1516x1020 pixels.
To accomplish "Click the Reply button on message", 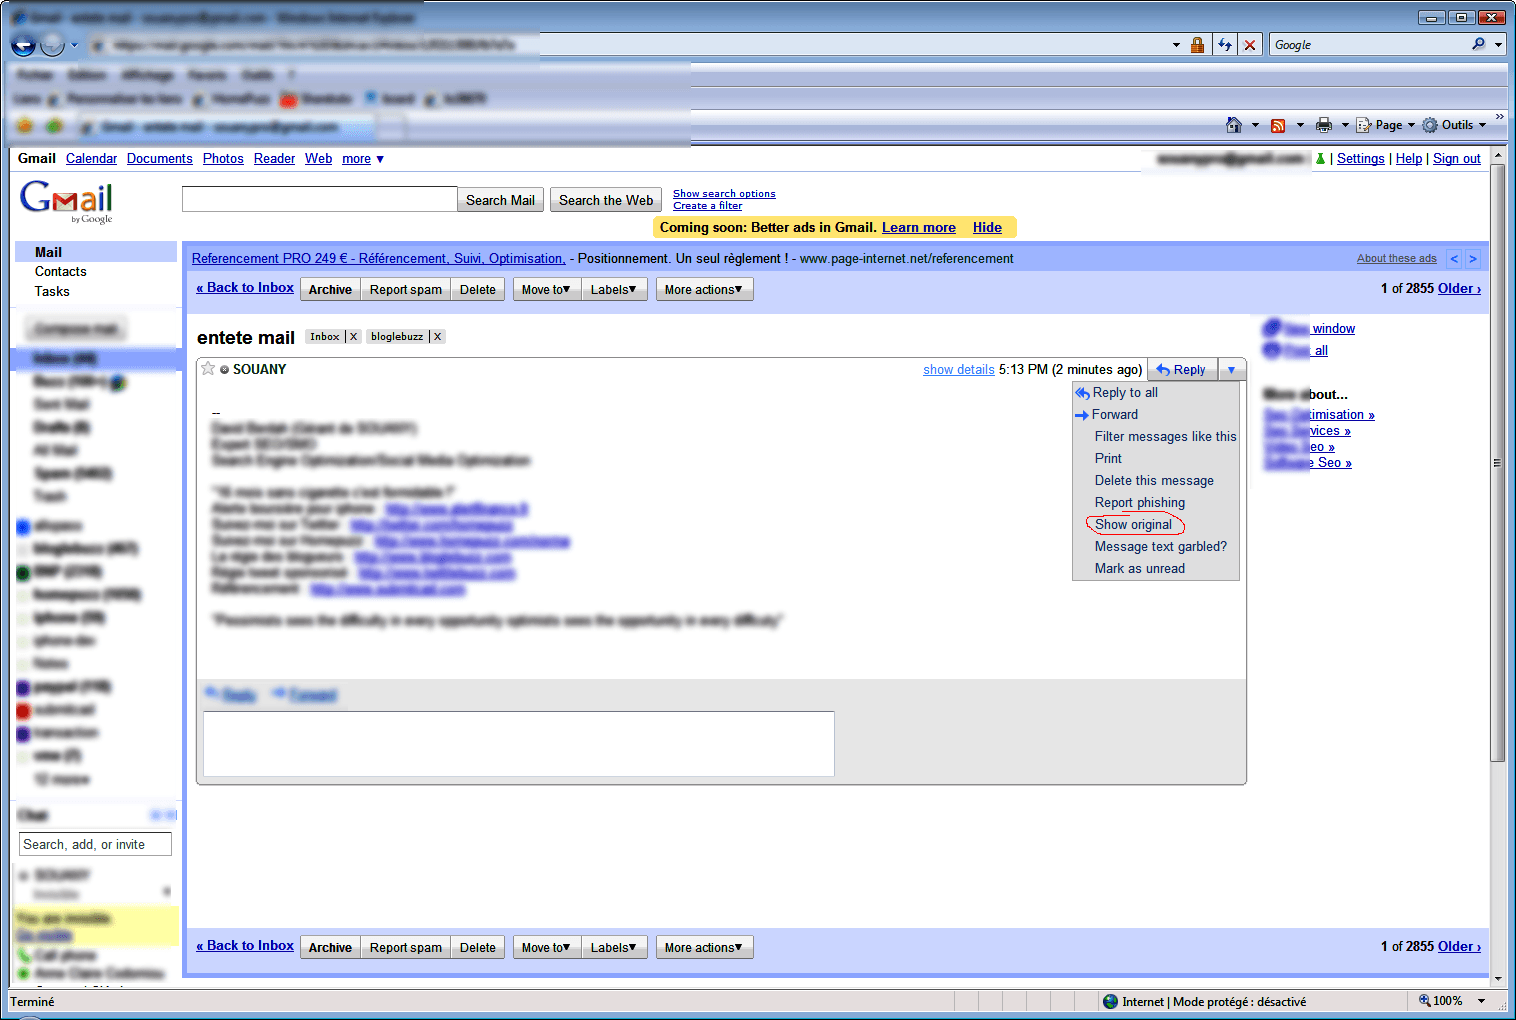I will tap(1182, 370).
